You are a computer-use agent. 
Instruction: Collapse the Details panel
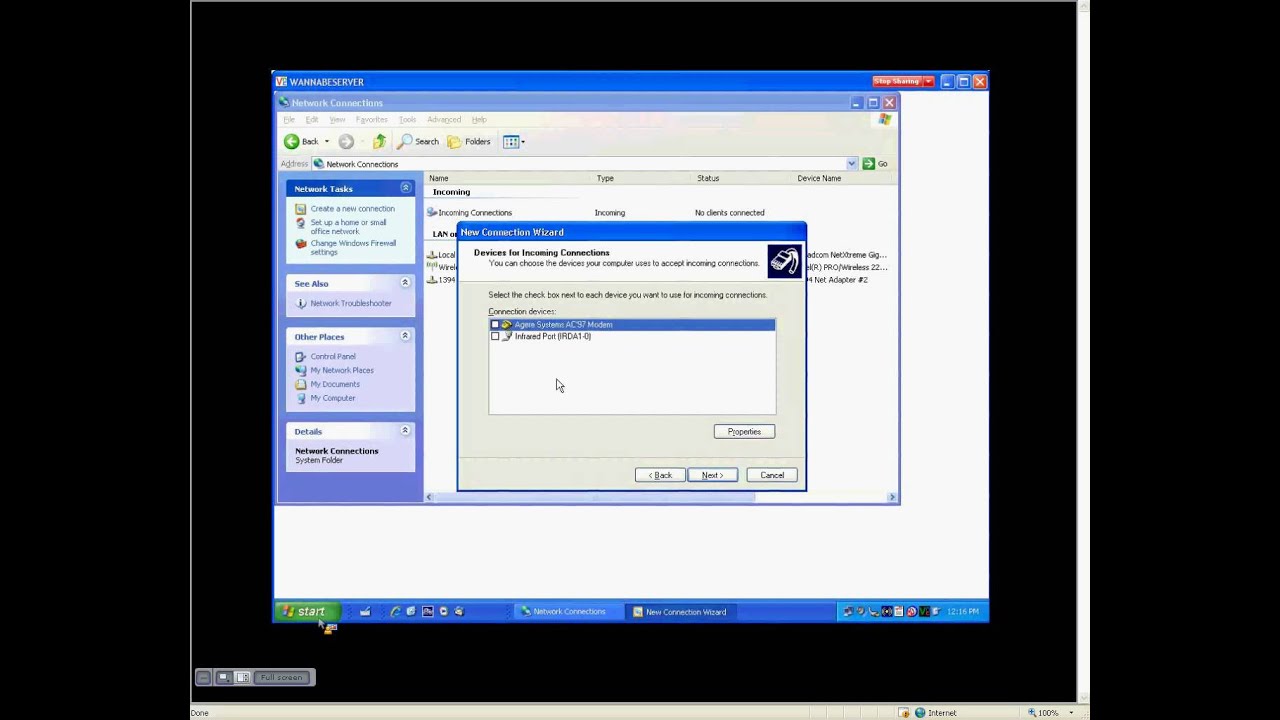pyautogui.click(x=405, y=431)
